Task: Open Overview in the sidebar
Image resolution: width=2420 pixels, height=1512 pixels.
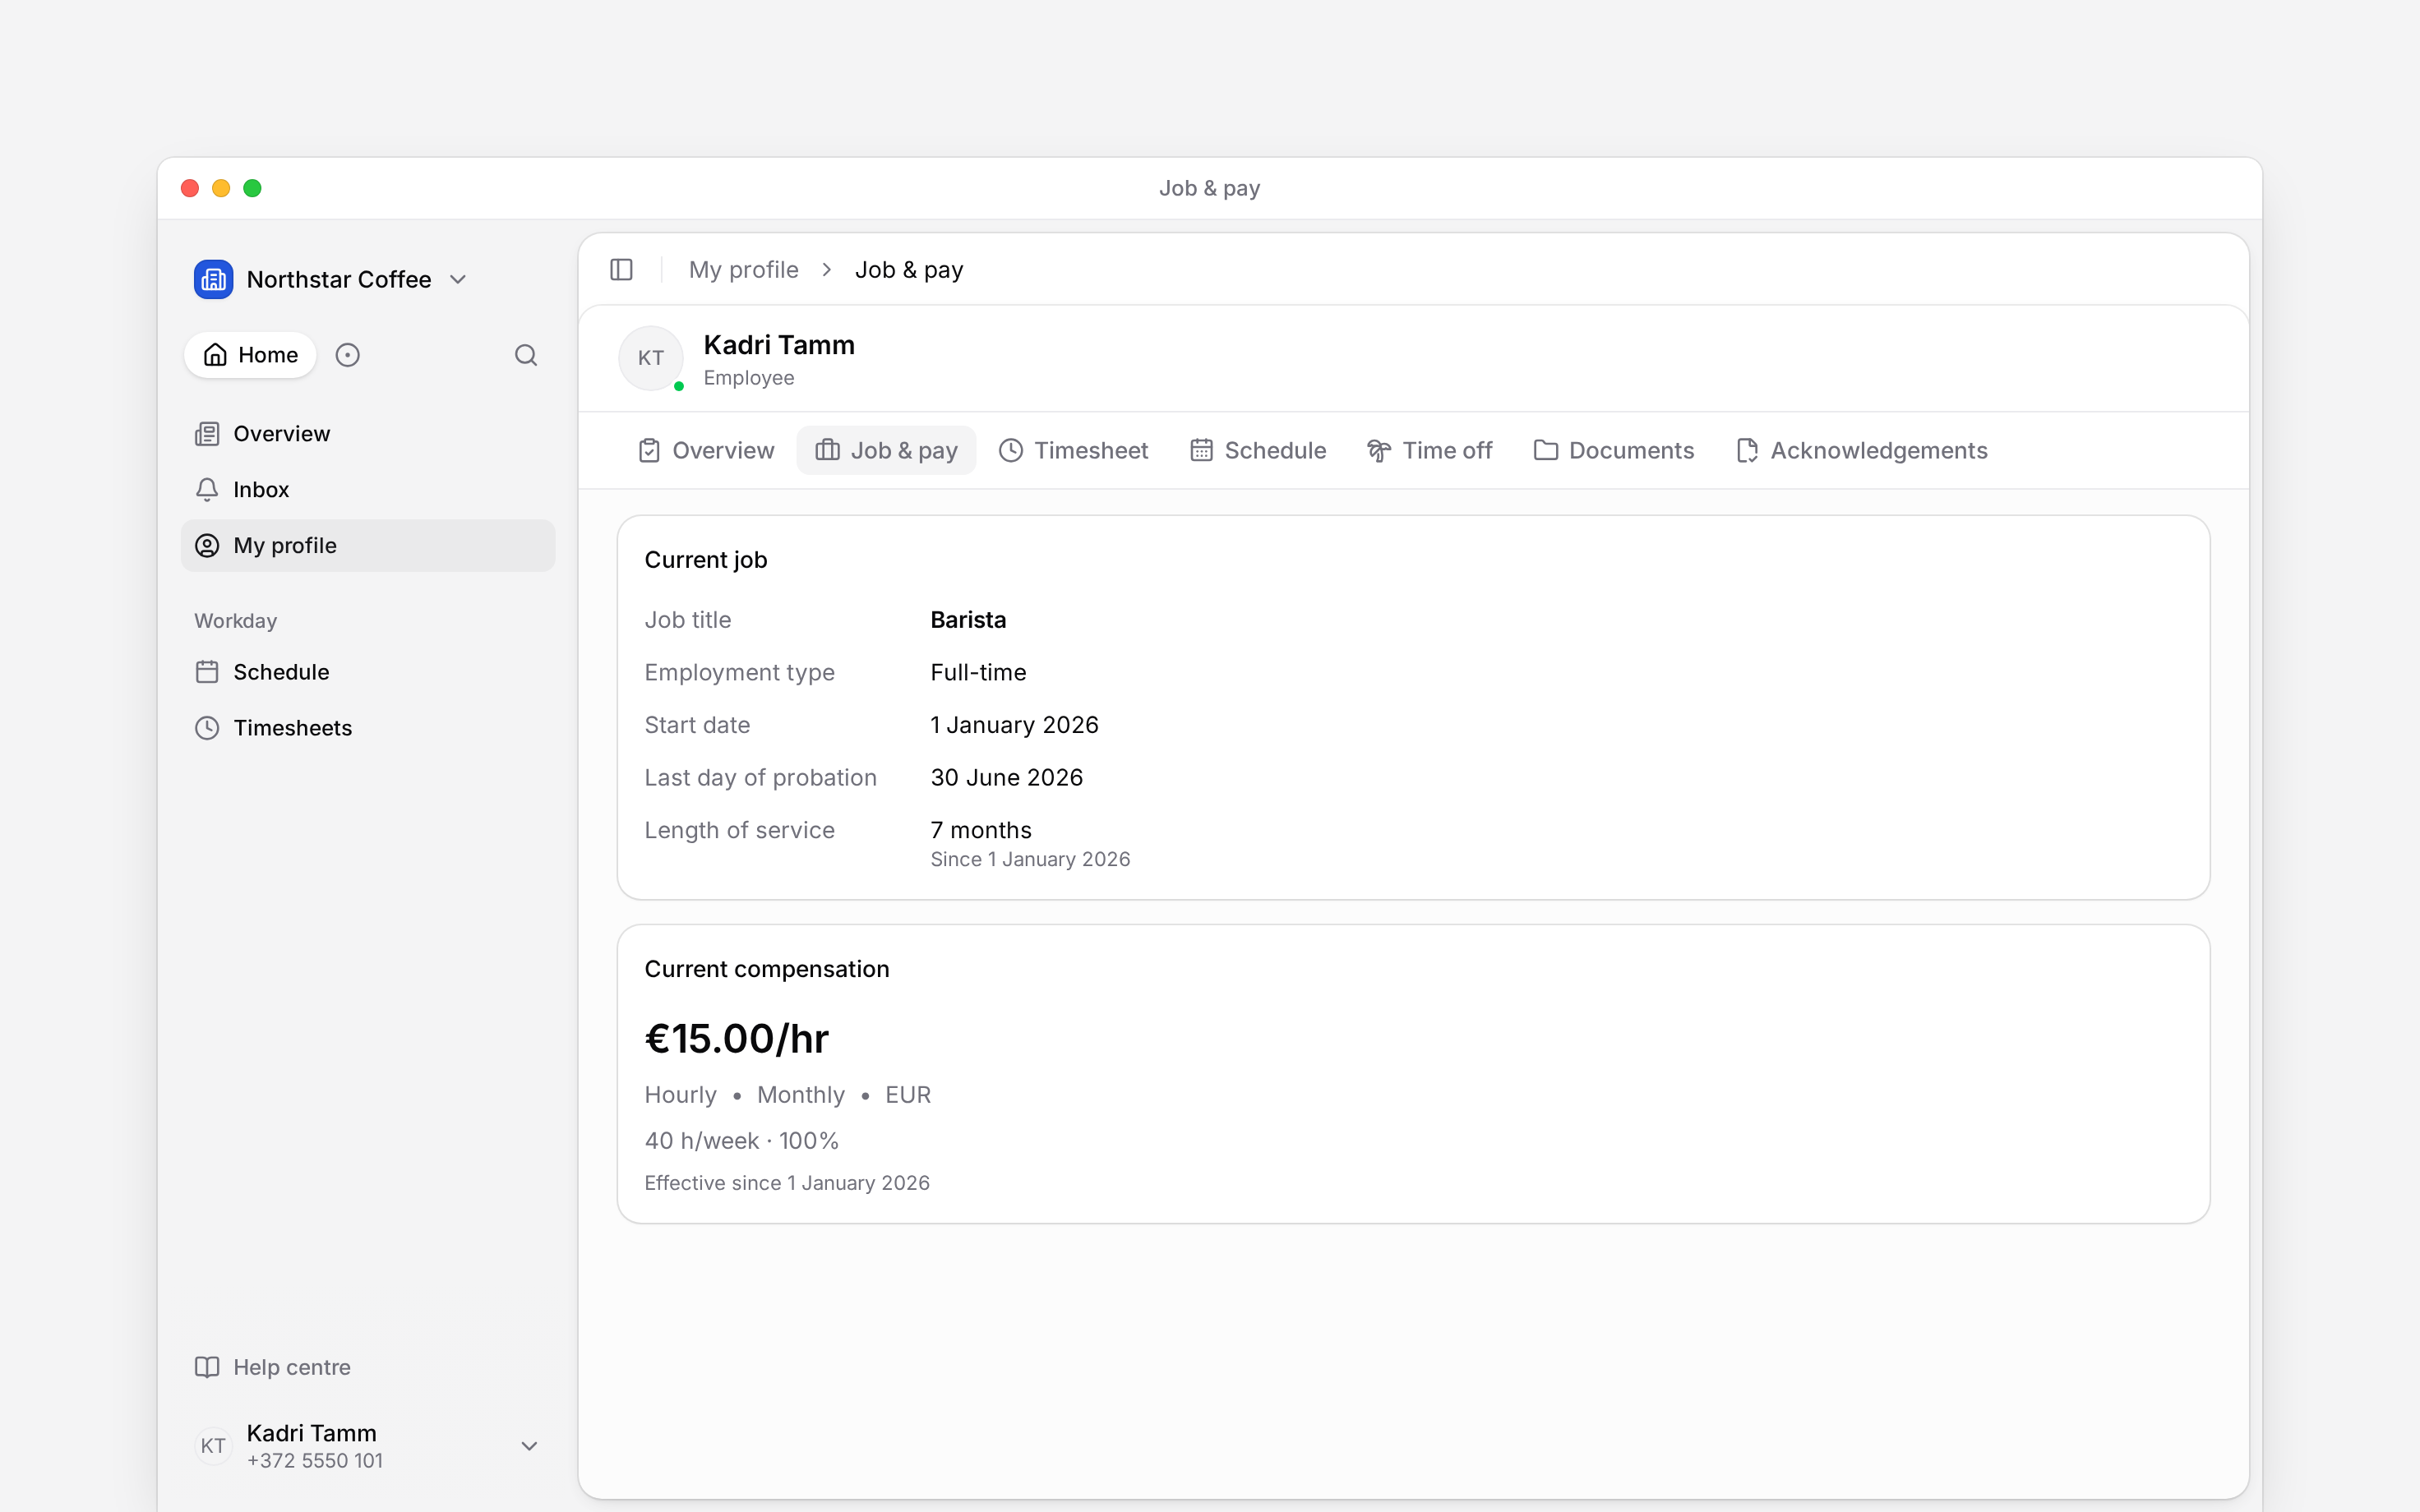Action: tap(368, 434)
